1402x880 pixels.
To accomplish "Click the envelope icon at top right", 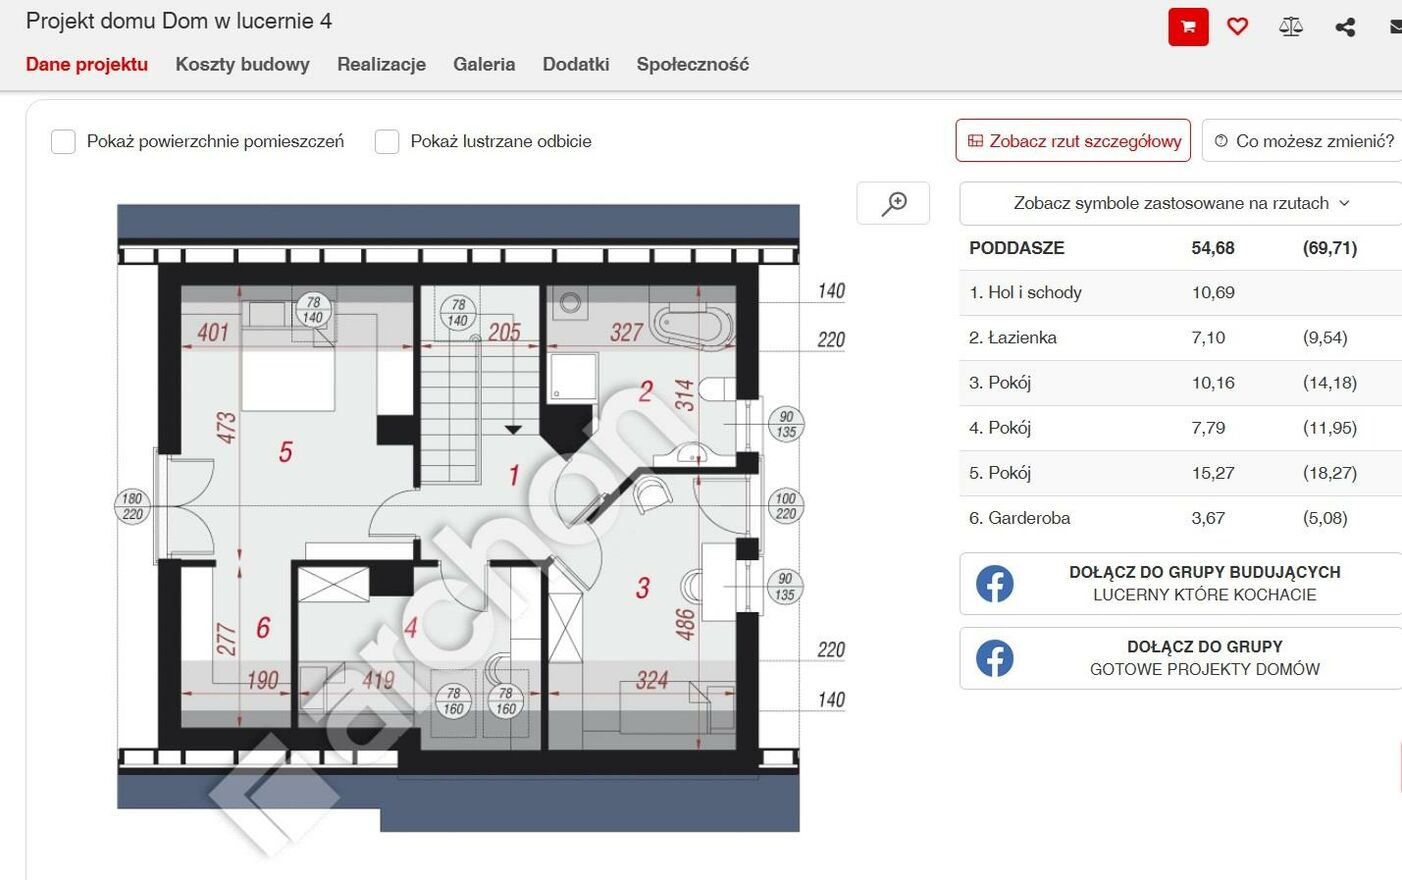I will [x=1395, y=27].
